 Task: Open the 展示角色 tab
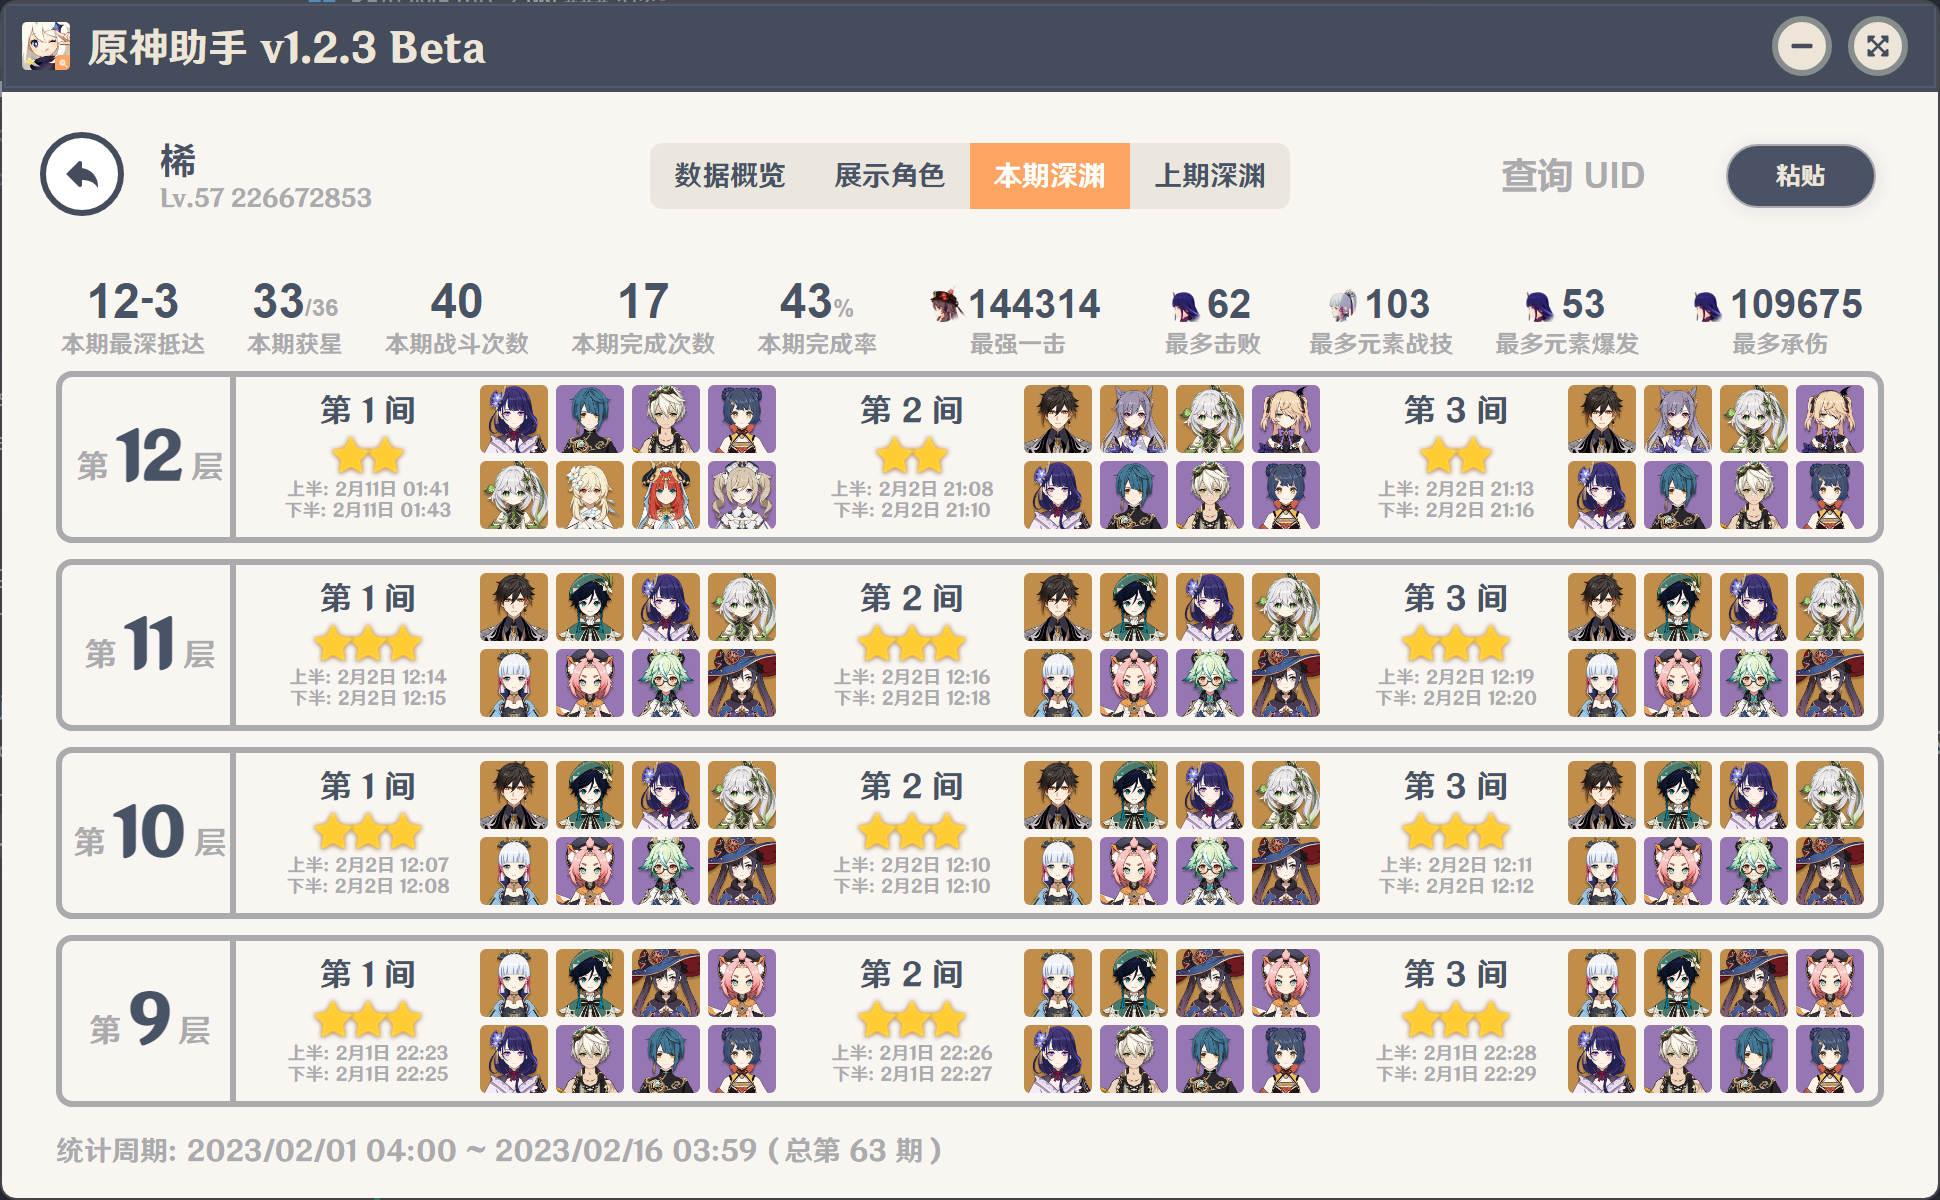tap(889, 176)
